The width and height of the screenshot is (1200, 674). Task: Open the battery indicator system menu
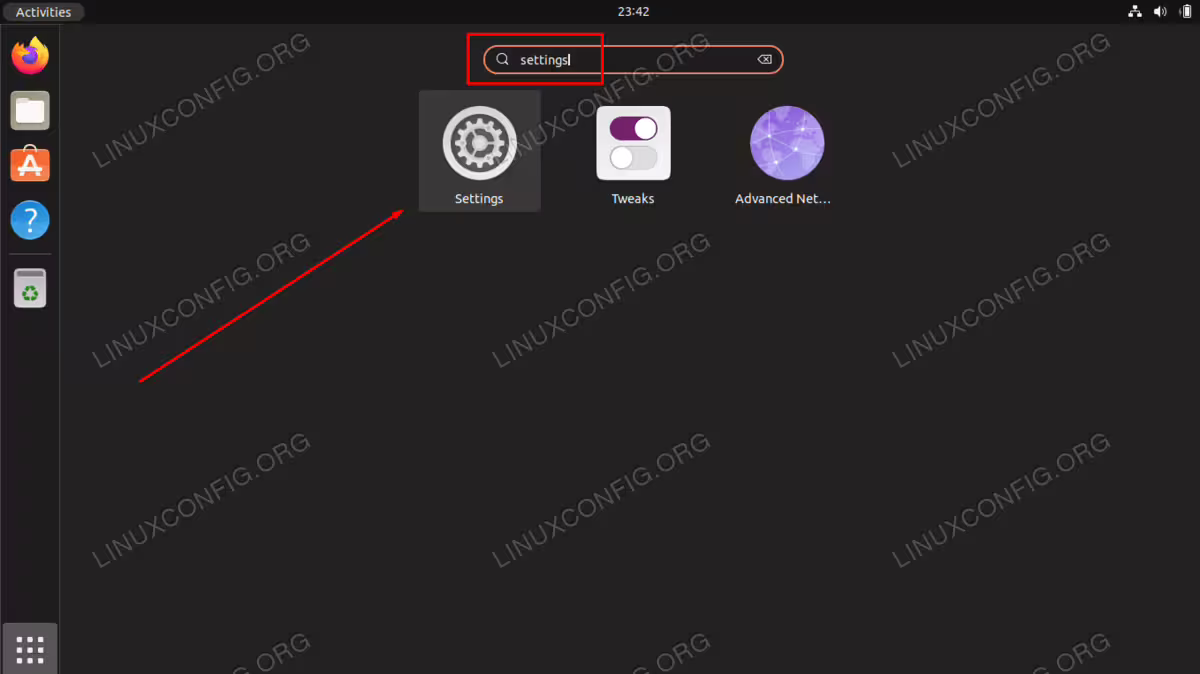click(1185, 12)
